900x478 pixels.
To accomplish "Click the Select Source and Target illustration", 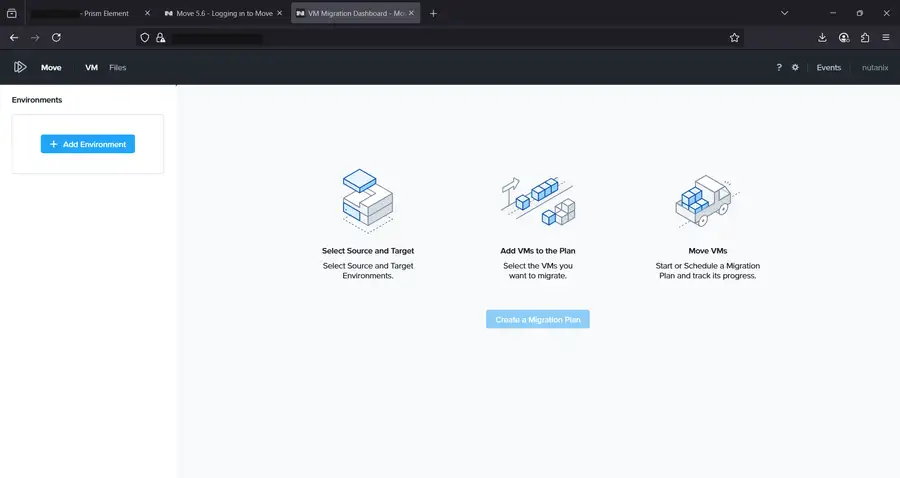I will [368, 201].
